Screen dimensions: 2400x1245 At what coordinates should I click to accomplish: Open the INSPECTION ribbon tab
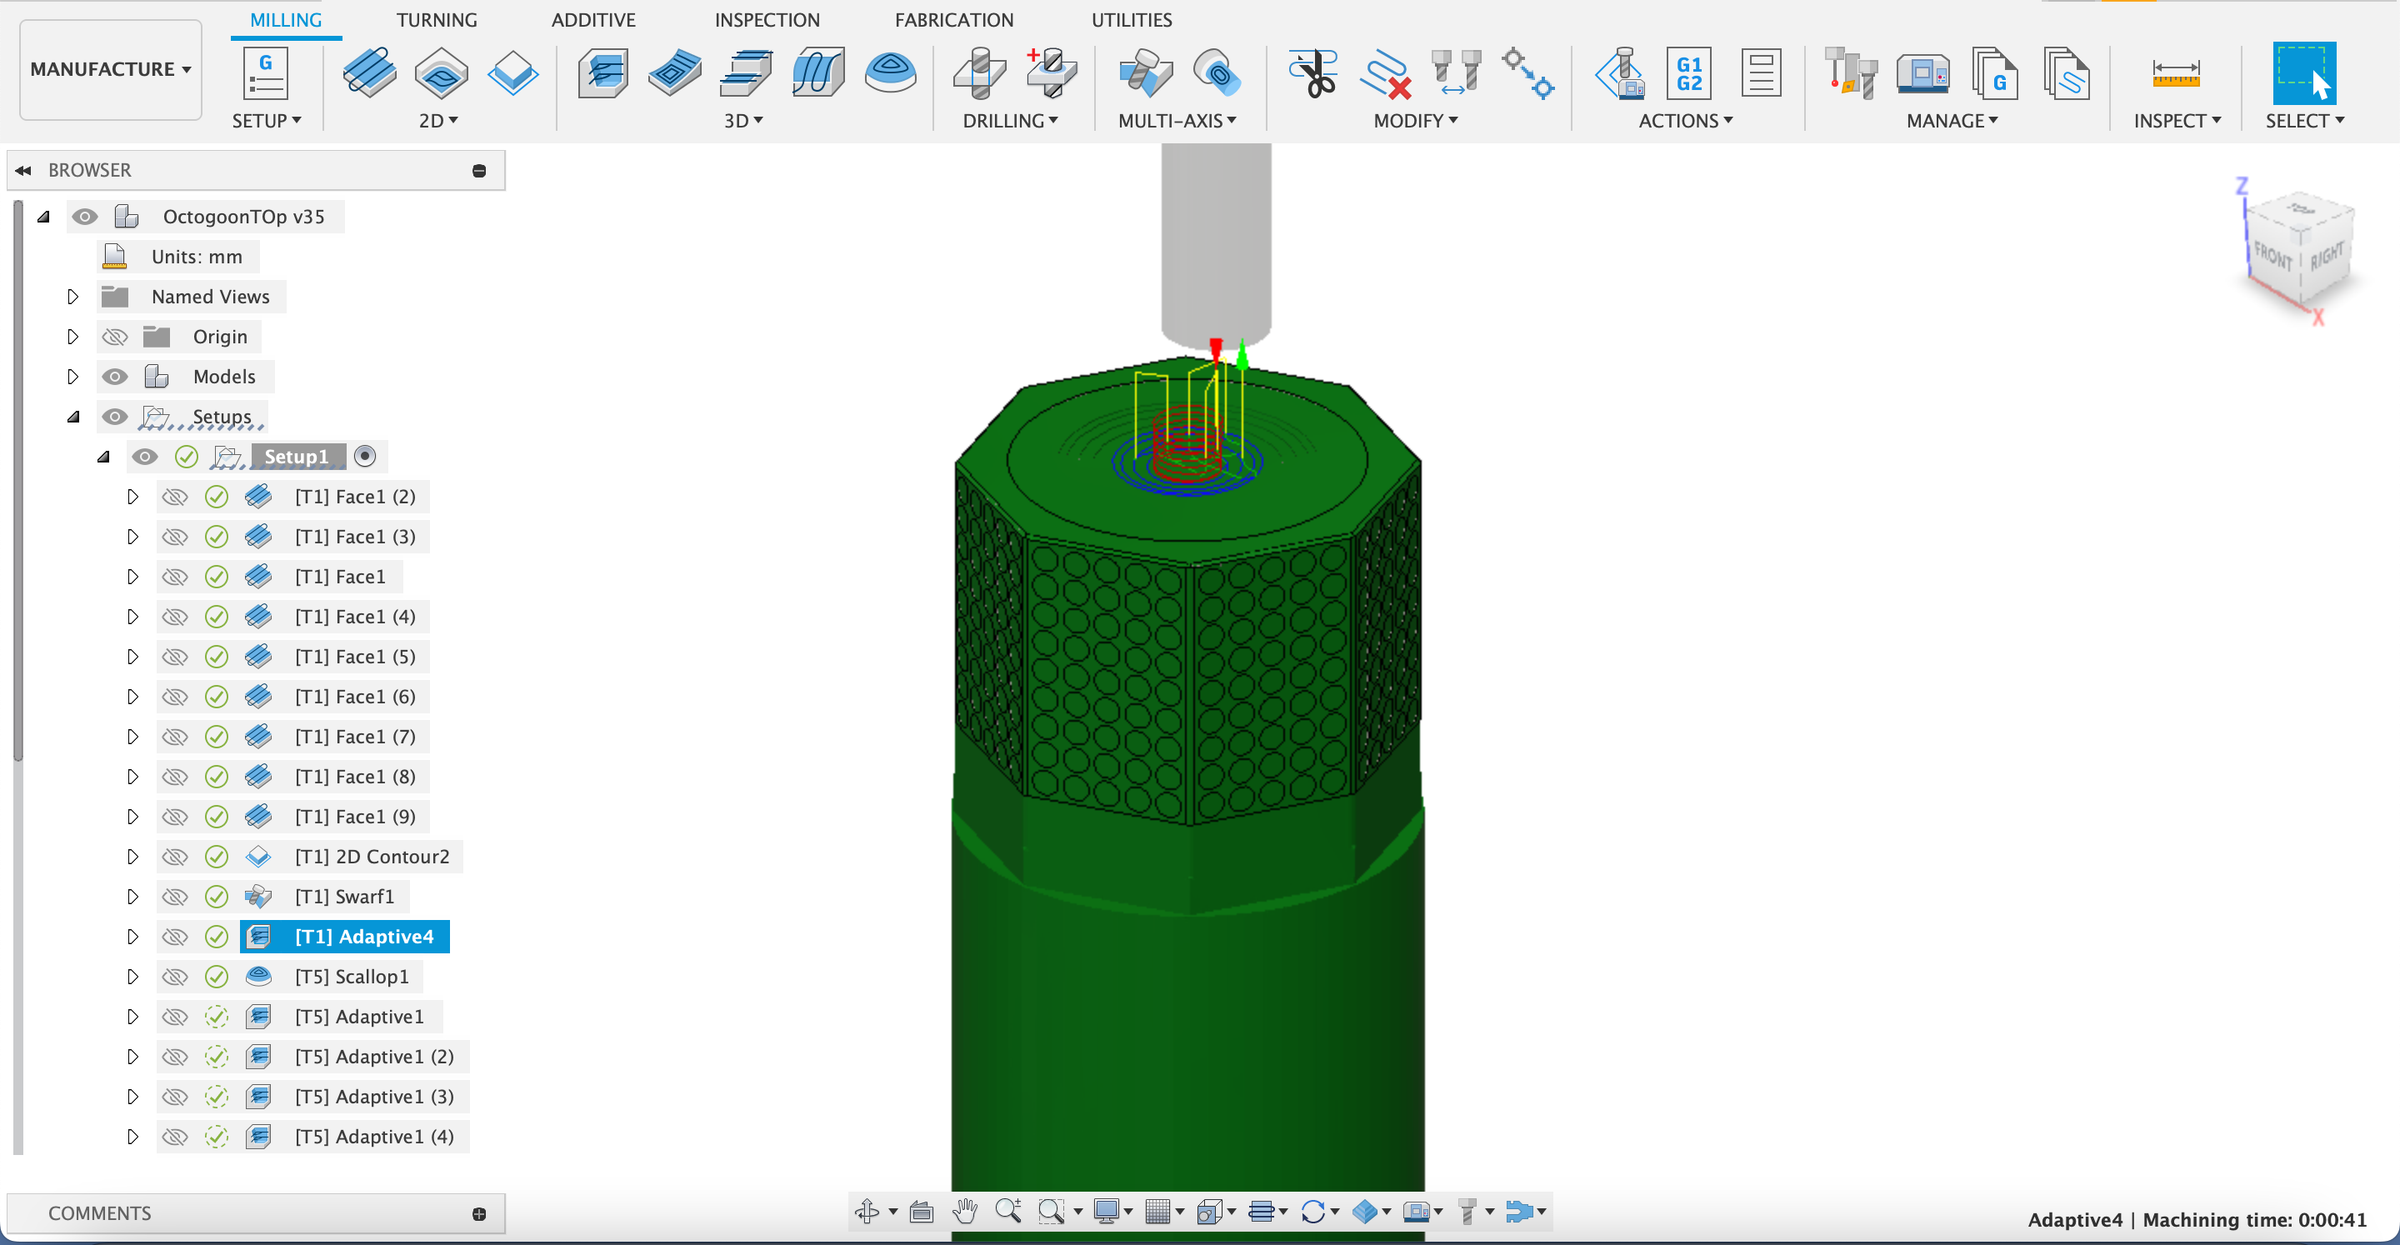767,19
